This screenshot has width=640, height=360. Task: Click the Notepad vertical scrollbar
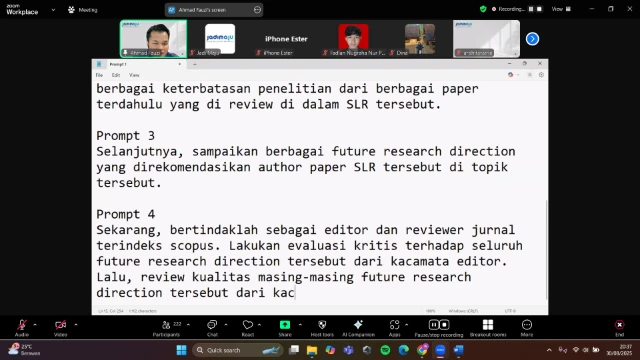point(547,250)
